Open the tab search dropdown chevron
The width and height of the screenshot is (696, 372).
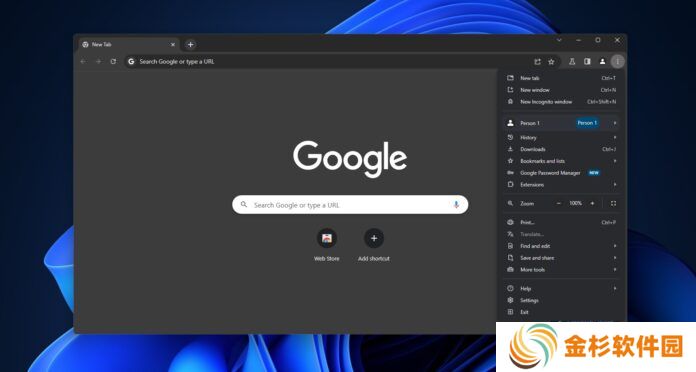[x=559, y=40]
